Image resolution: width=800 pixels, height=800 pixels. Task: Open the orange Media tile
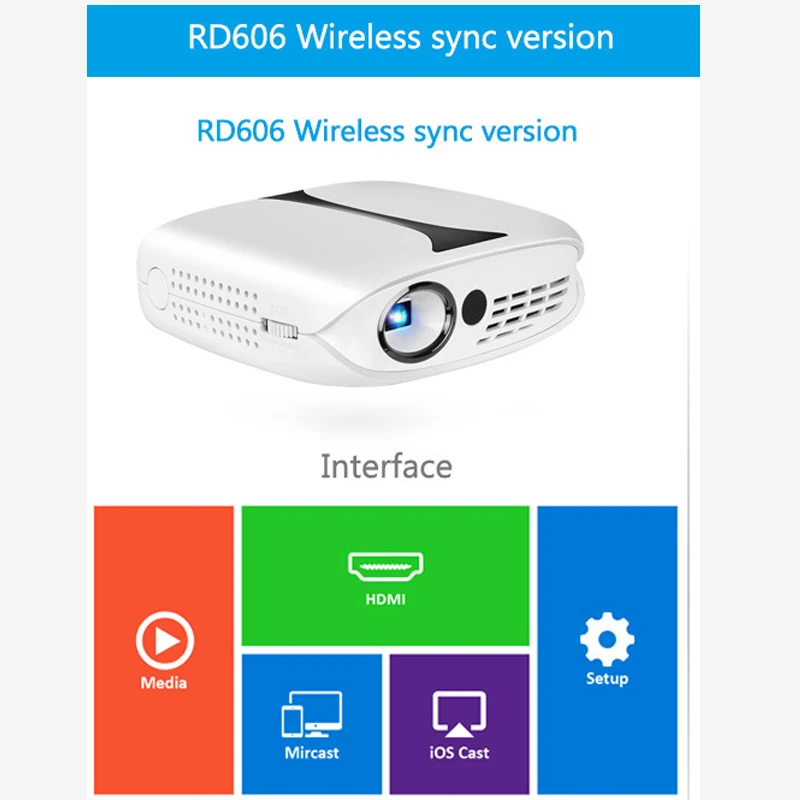164,649
